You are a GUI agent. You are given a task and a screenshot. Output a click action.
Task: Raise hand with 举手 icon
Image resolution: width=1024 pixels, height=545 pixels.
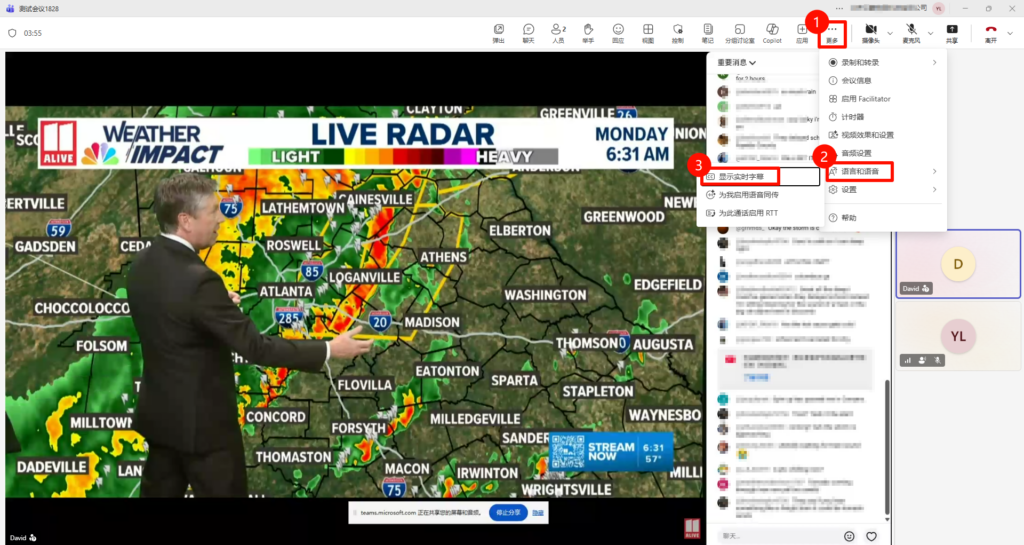[x=588, y=33]
